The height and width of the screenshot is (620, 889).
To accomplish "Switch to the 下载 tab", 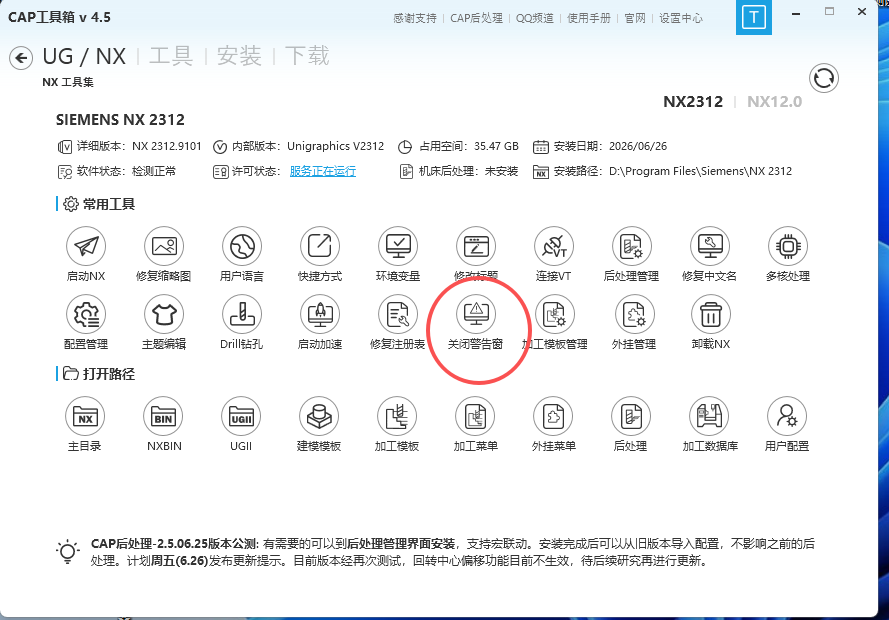I will click(x=307, y=57).
